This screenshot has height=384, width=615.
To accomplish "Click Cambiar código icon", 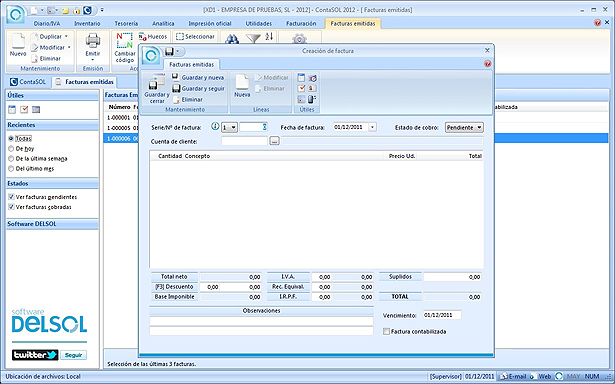I will pos(125,48).
